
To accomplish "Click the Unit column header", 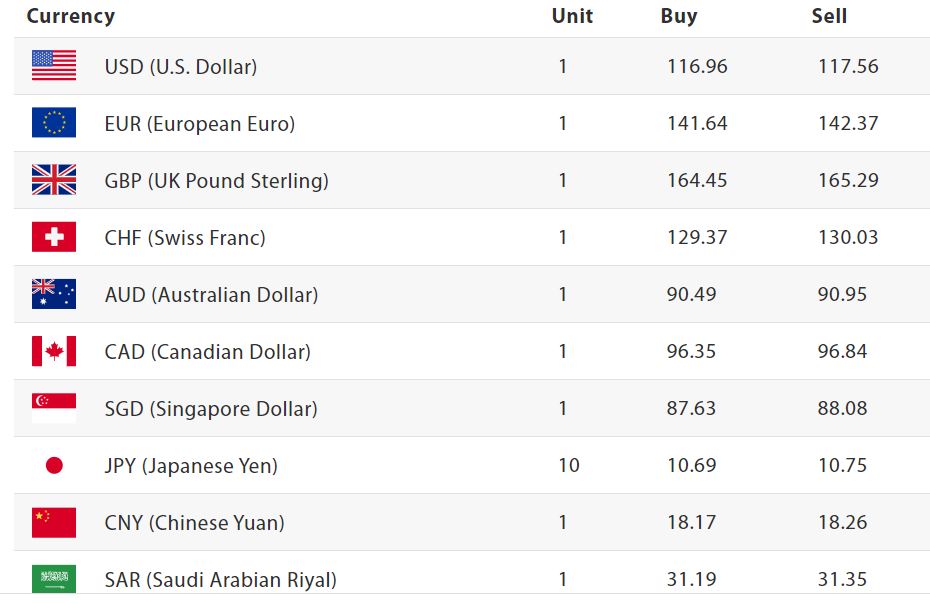I will click(572, 16).
